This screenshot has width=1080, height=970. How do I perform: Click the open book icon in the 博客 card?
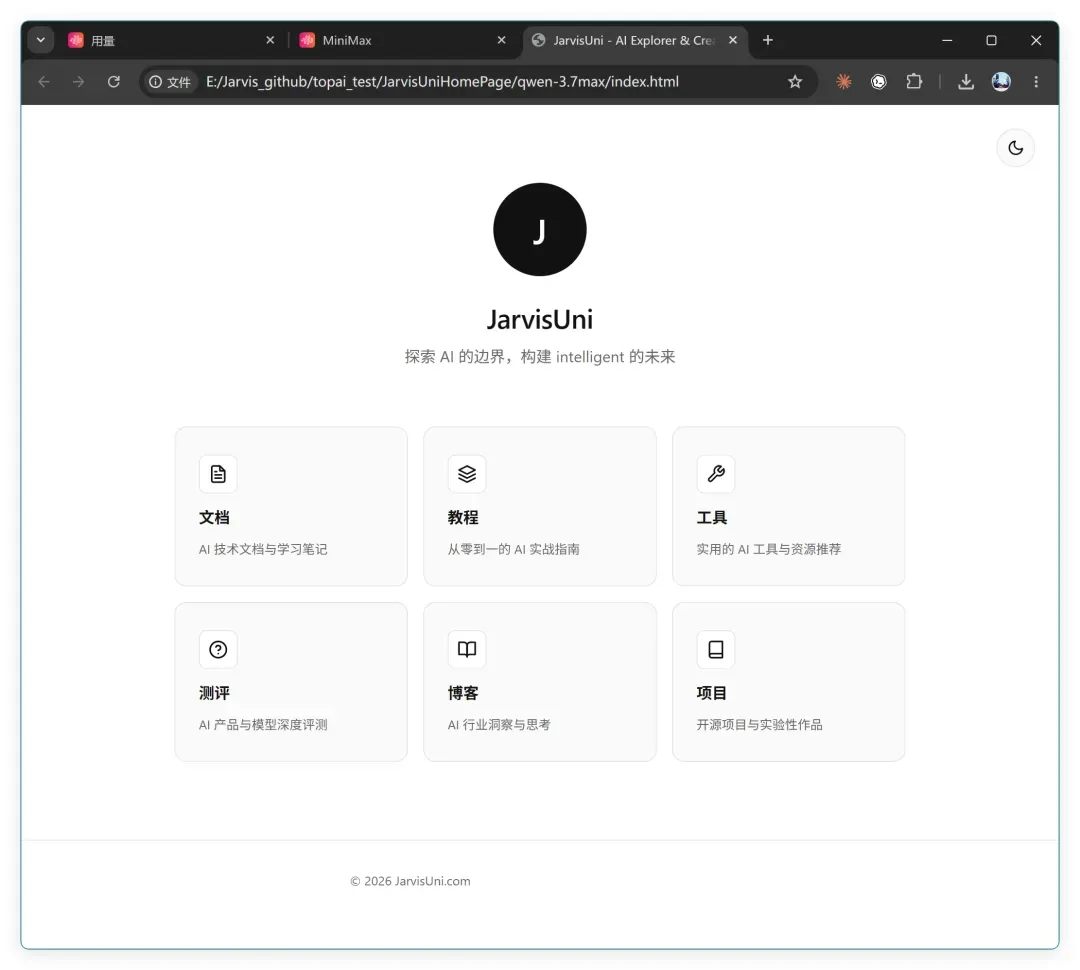point(467,650)
